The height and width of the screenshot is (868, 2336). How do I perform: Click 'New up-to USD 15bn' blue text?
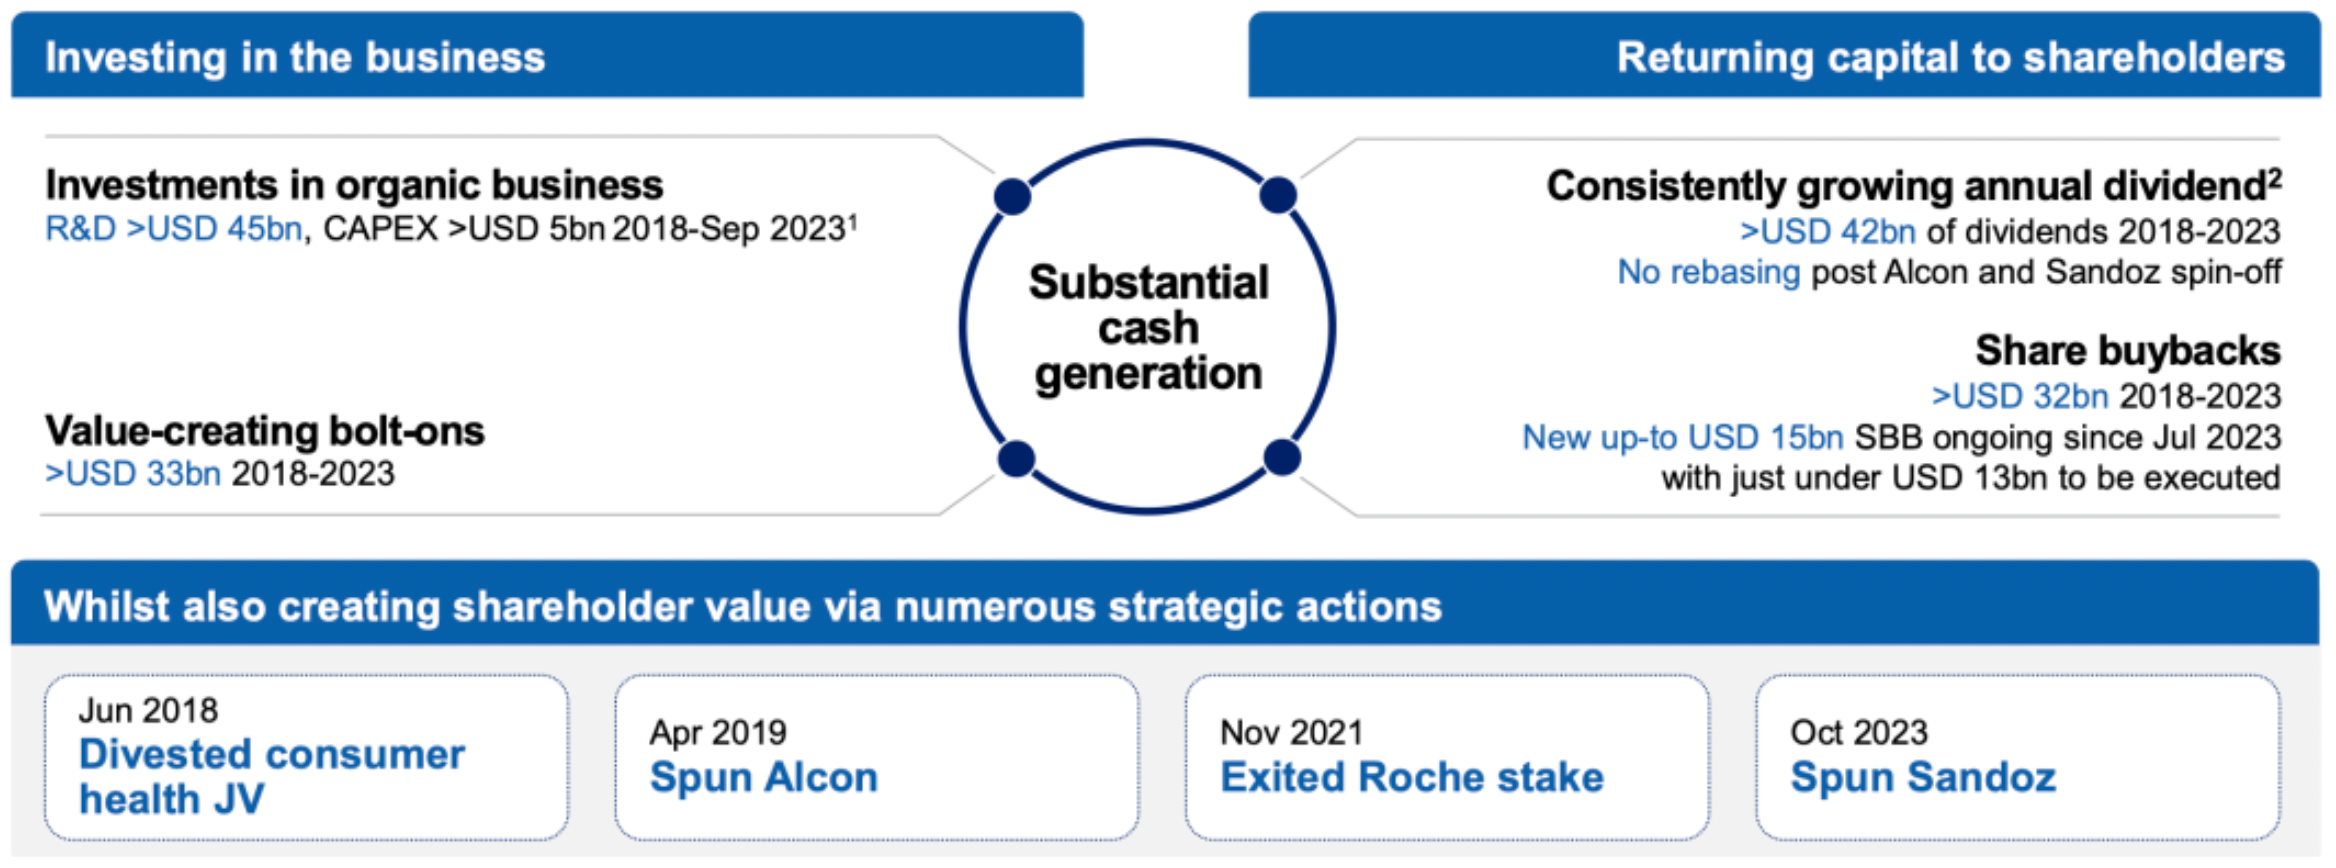[1682, 437]
